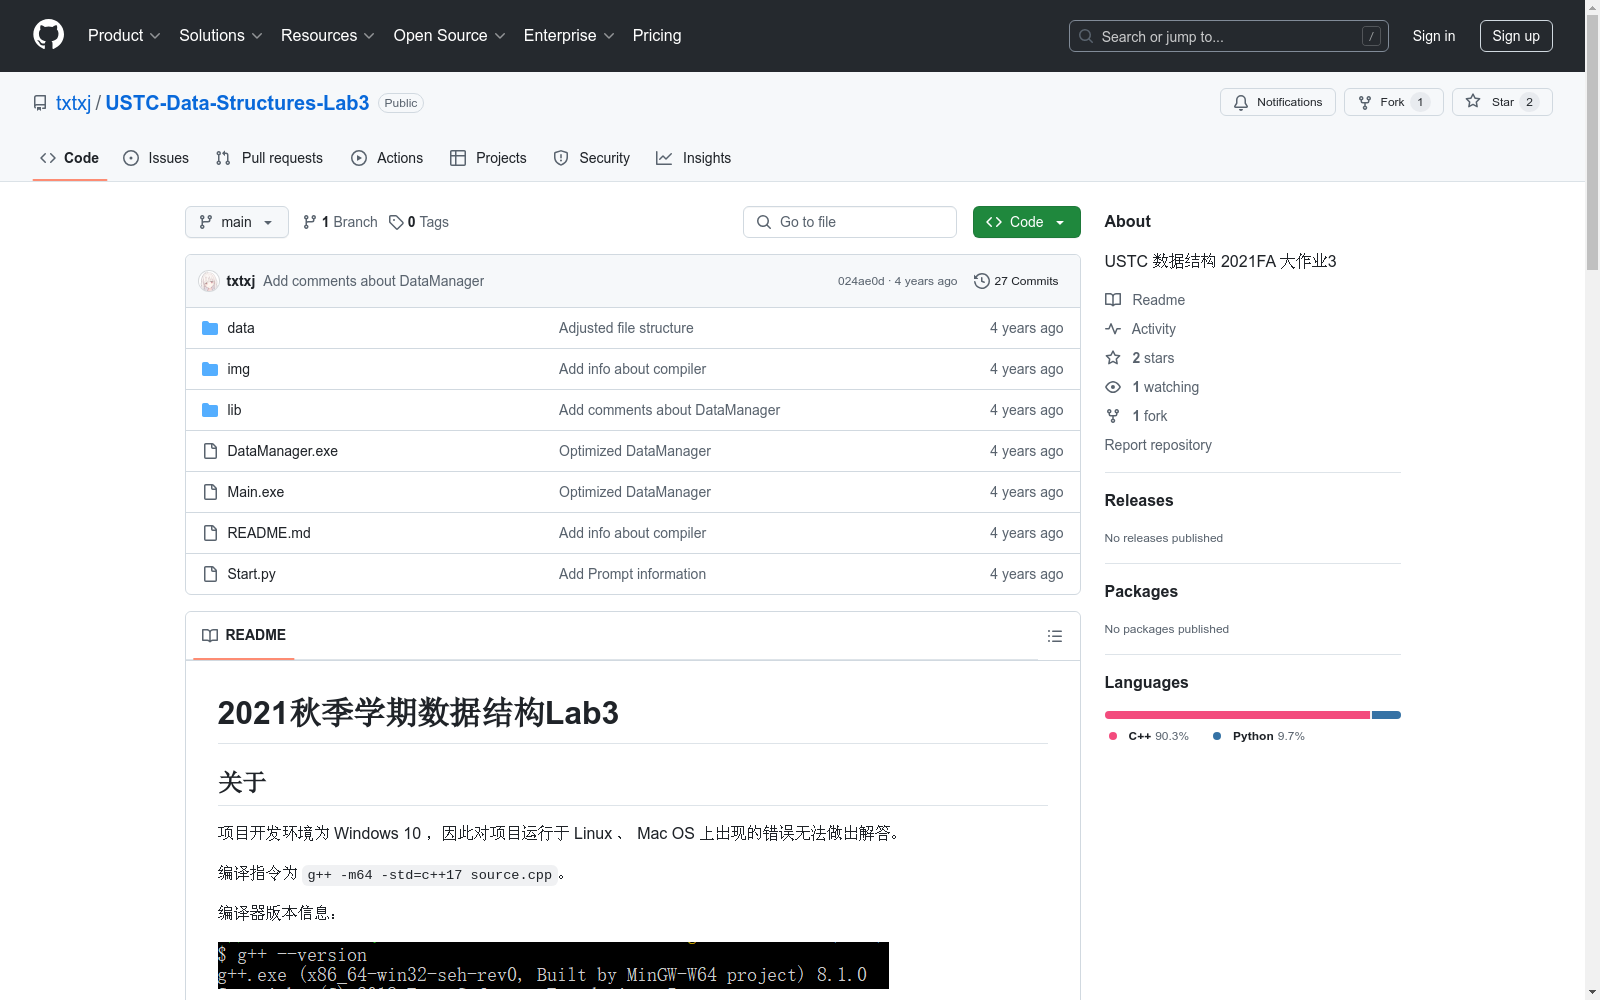
Task: Click C++ segment in language bar
Action: pos(1237,715)
